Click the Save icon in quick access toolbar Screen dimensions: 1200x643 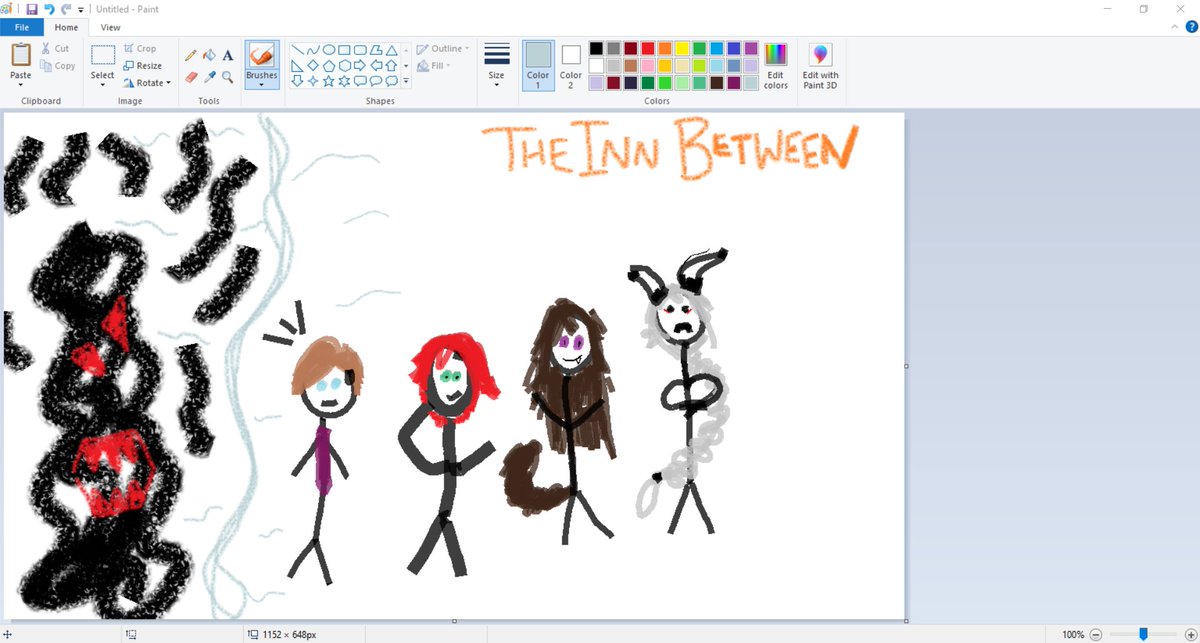tap(32, 9)
